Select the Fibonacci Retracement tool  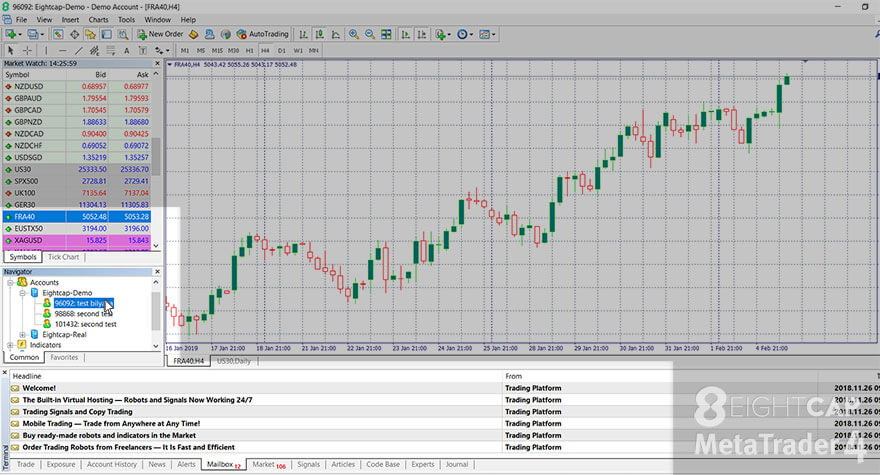point(111,51)
